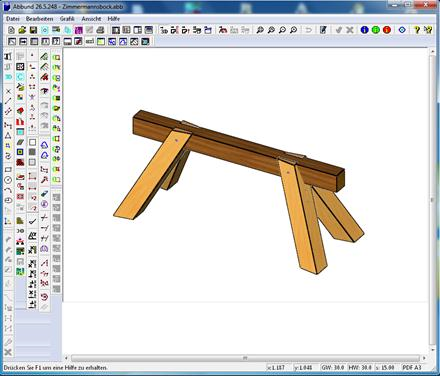
Task: Click the red roof rafters icon
Action: (x=44, y=77)
